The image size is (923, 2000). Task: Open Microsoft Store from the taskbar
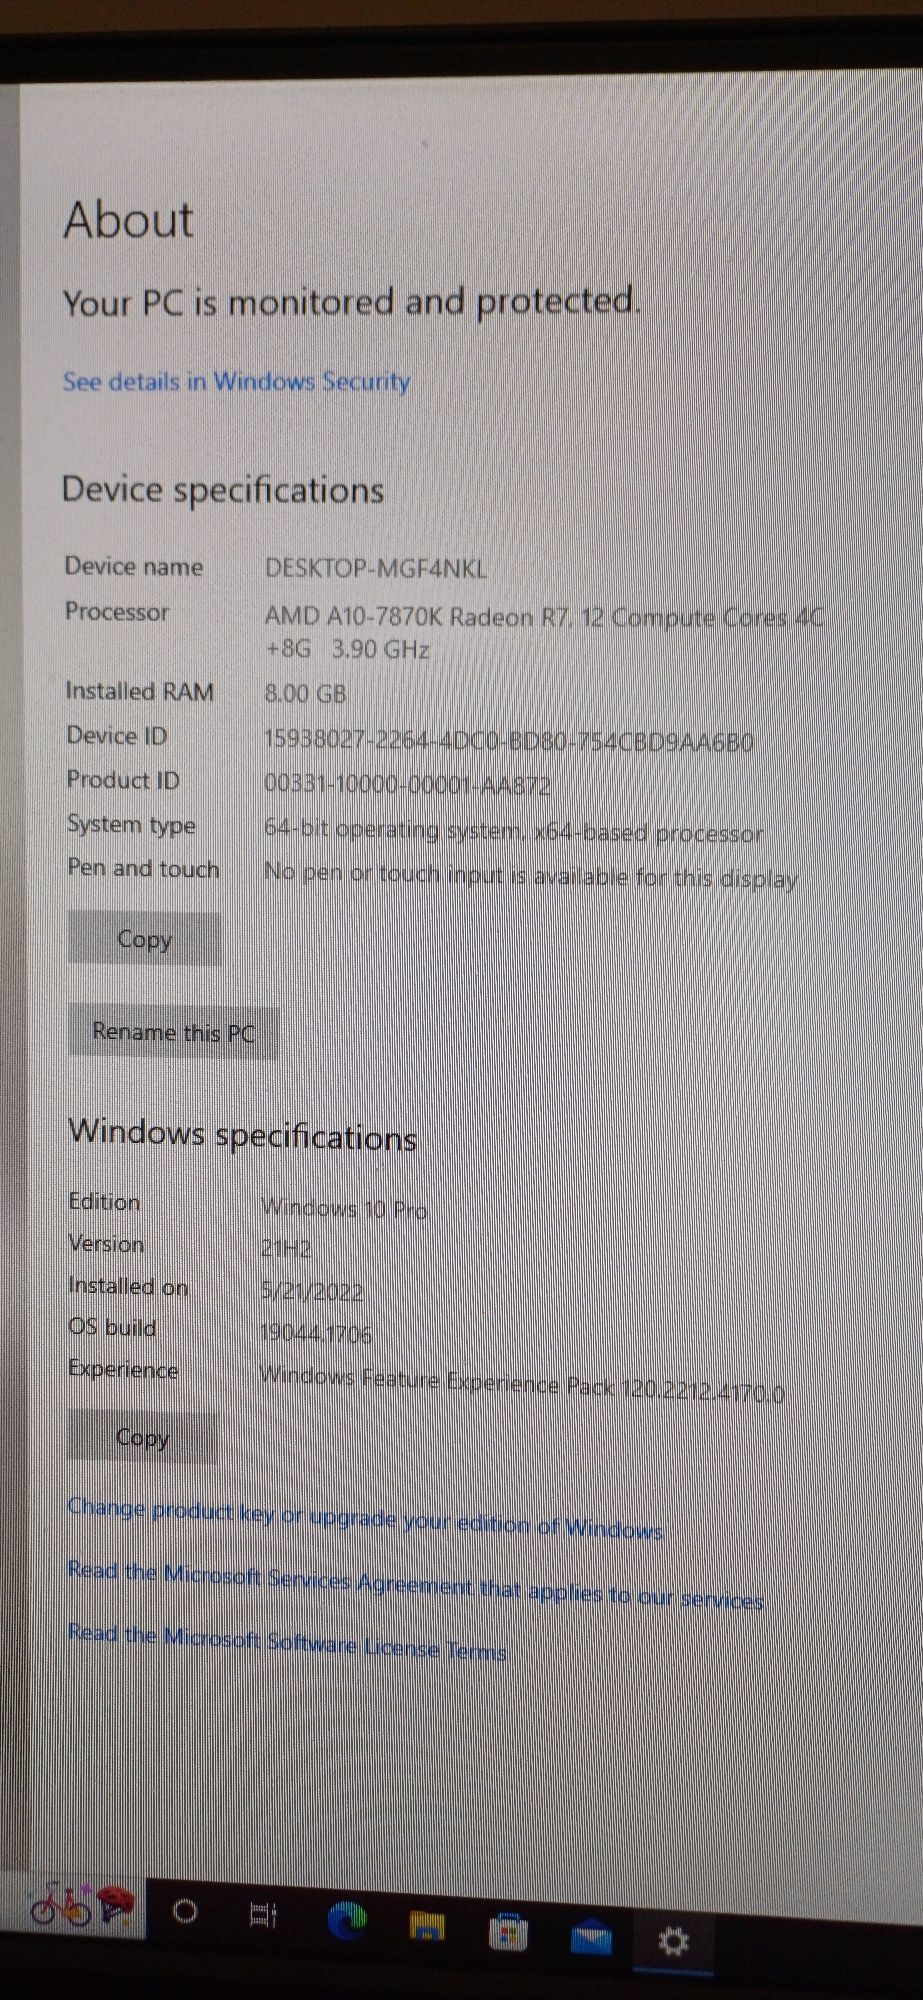pyautogui.click(x=508, y=1932)
